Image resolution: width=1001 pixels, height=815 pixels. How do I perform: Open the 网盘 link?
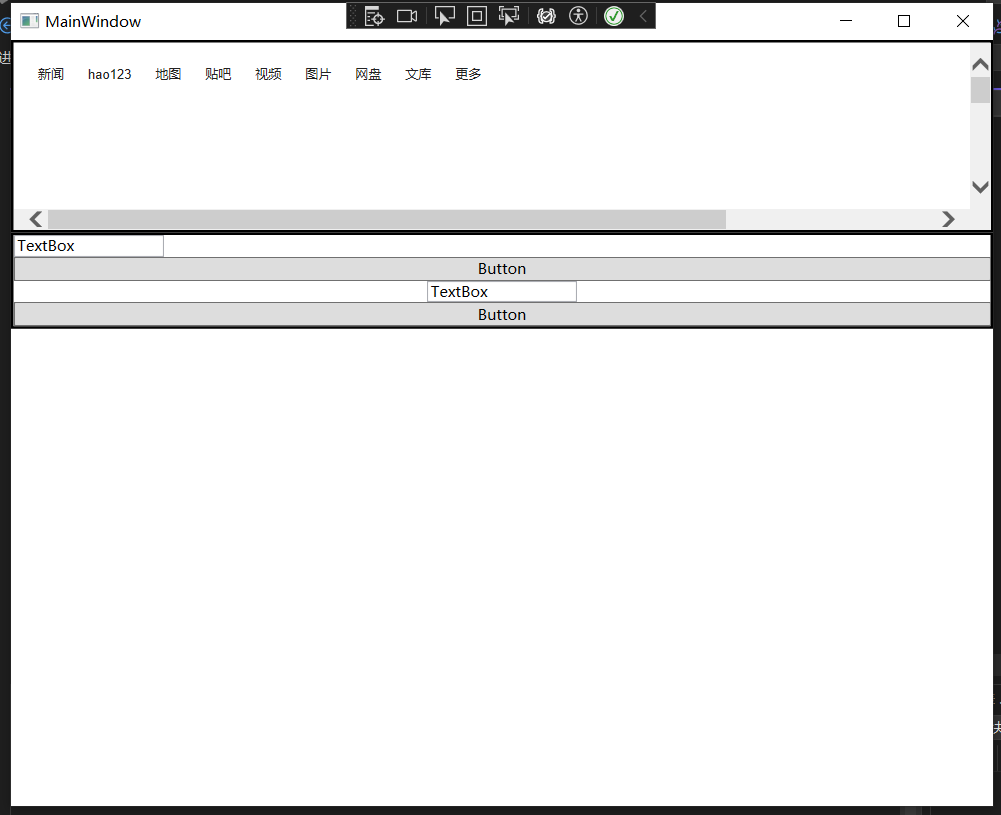tap(368, 74)
